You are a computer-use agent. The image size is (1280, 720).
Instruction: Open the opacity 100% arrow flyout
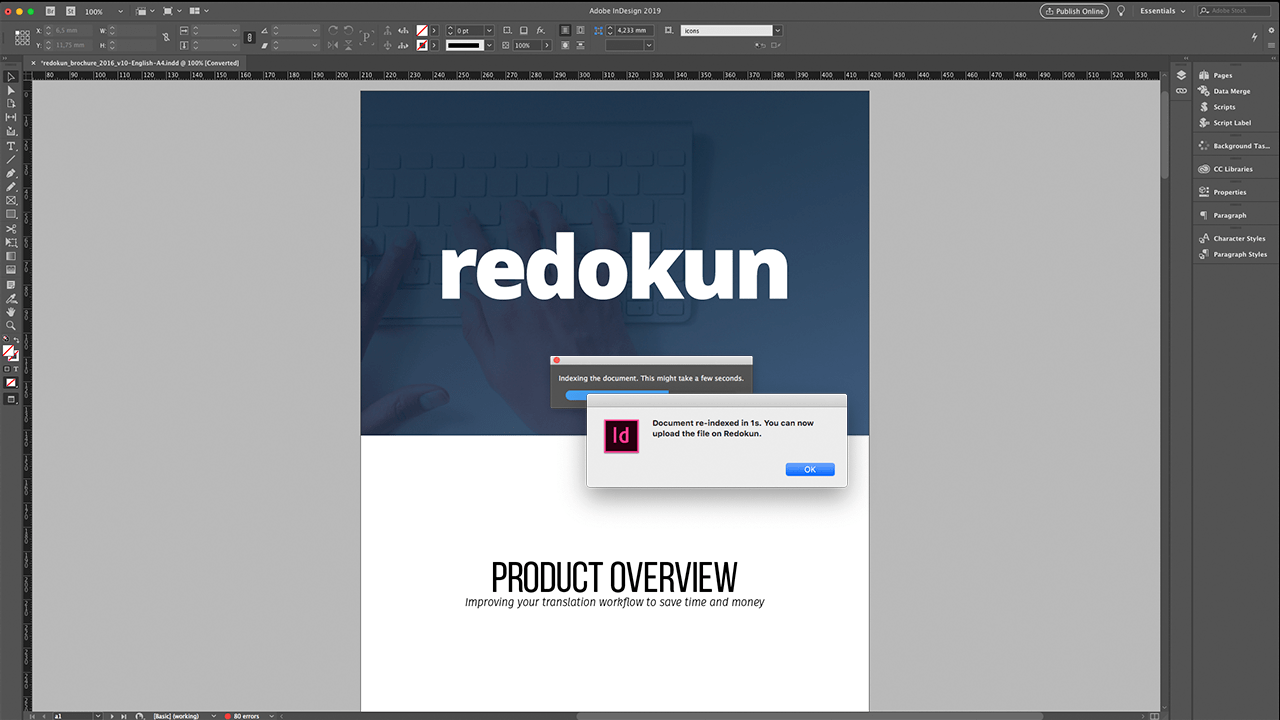[547, 45]
